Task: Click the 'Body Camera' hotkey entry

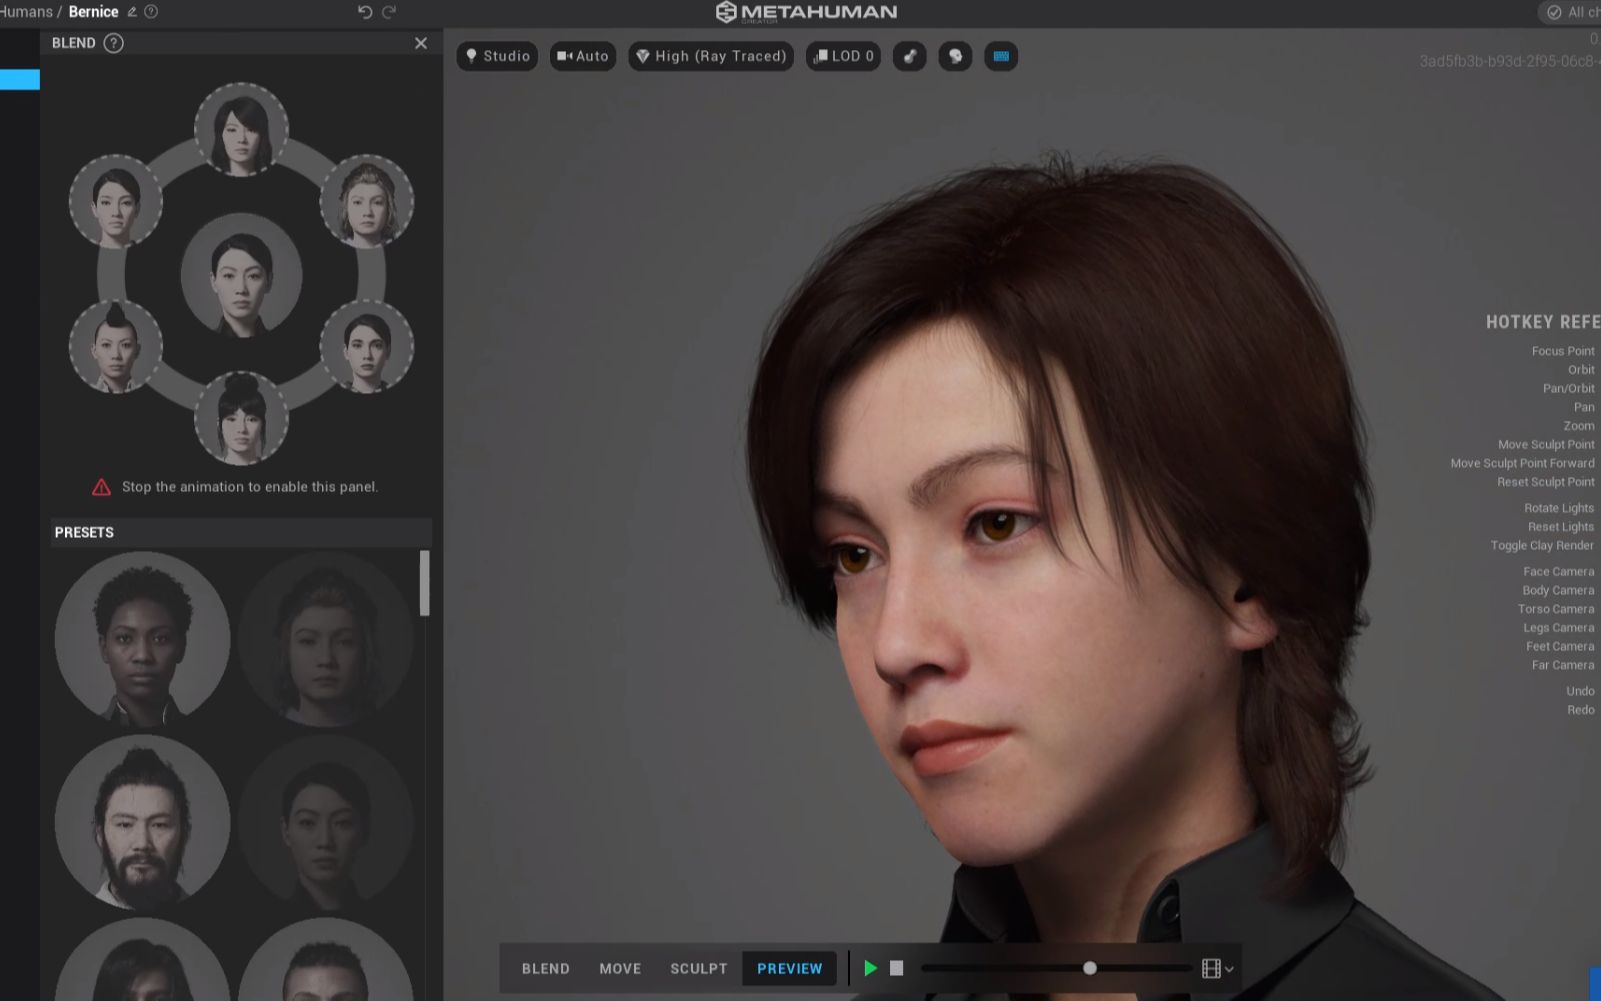Action: coord(1558,590)
